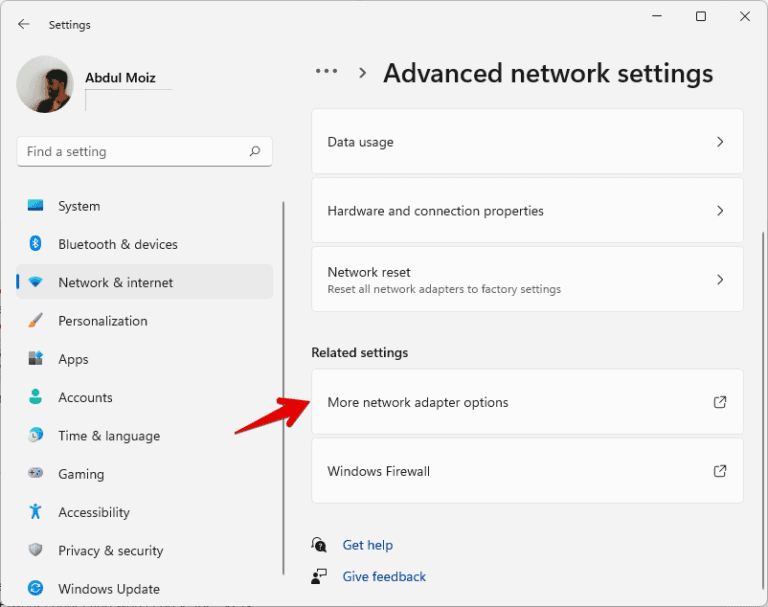Click the search magnifier icon
The width and height of the screenshot is (768, 607).
pos(255,152)
